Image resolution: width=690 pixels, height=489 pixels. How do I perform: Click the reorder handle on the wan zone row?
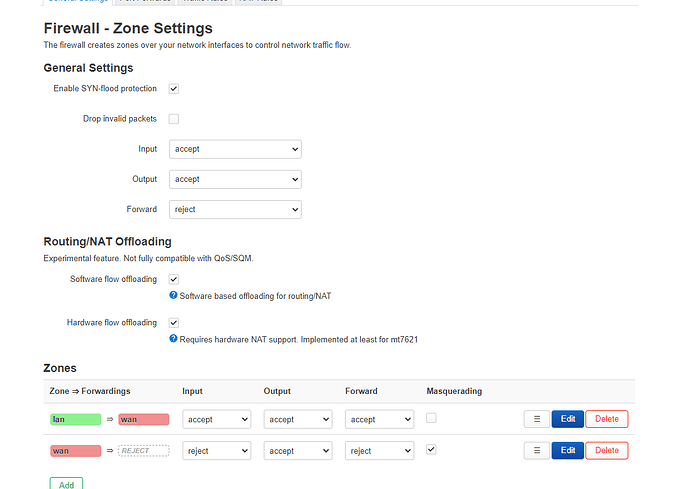click(x=537, y=451)
